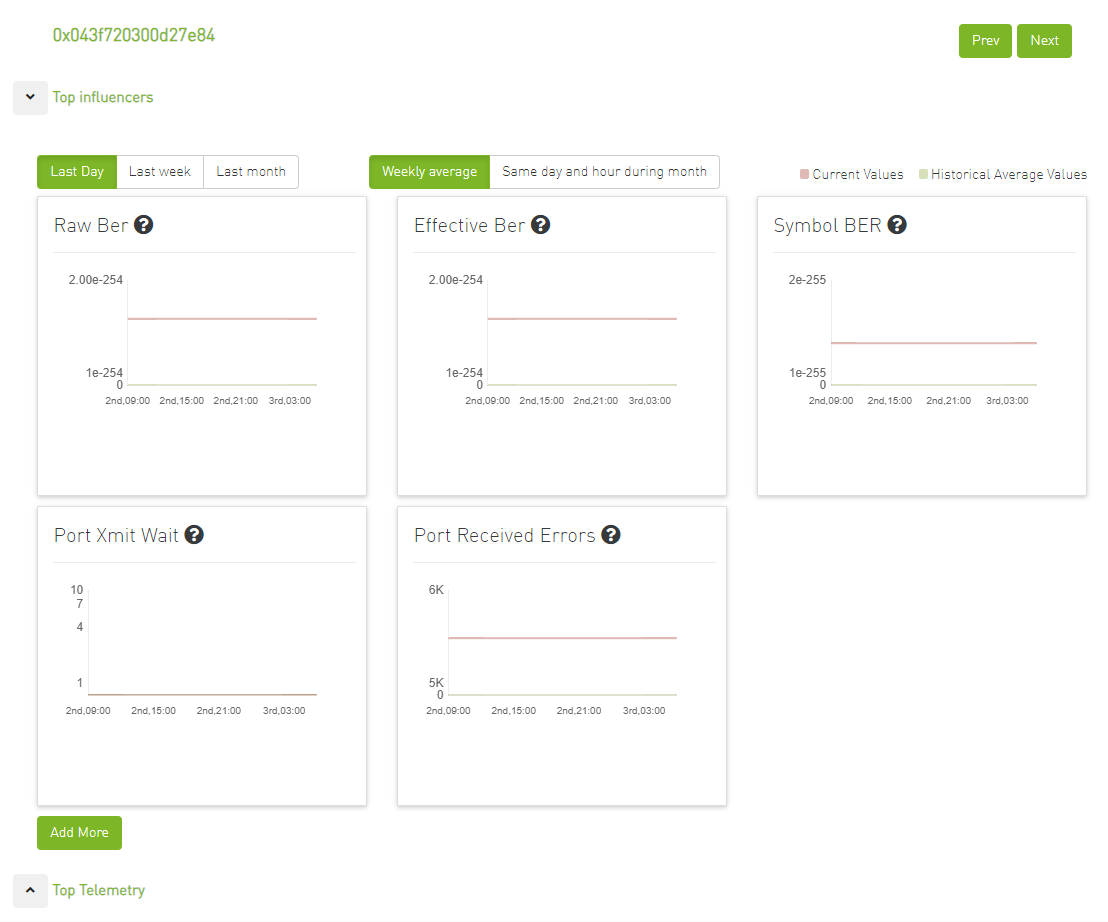The image size is (1108, 922).
Task: Click the Current Values legend swatch
Action: [x=804, y=175]
